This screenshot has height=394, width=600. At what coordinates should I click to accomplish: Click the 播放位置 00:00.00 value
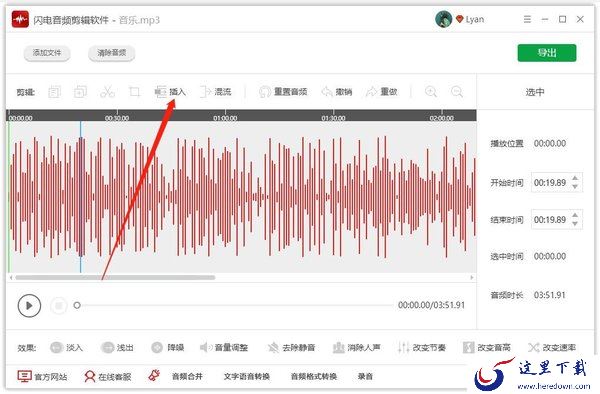(x=550, y=143)
